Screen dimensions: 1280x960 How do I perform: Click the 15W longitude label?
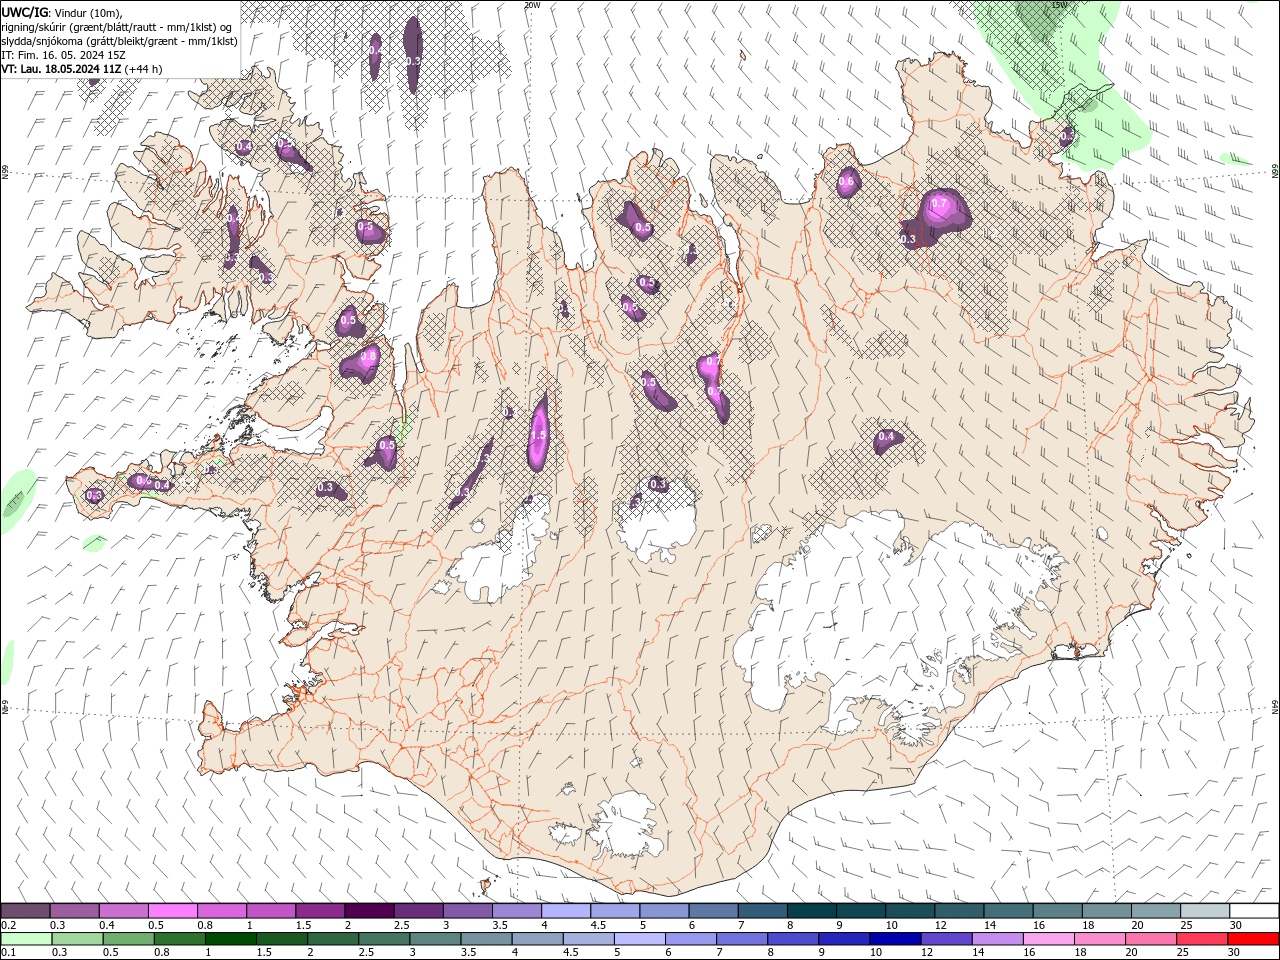[x=1059, y=5]
